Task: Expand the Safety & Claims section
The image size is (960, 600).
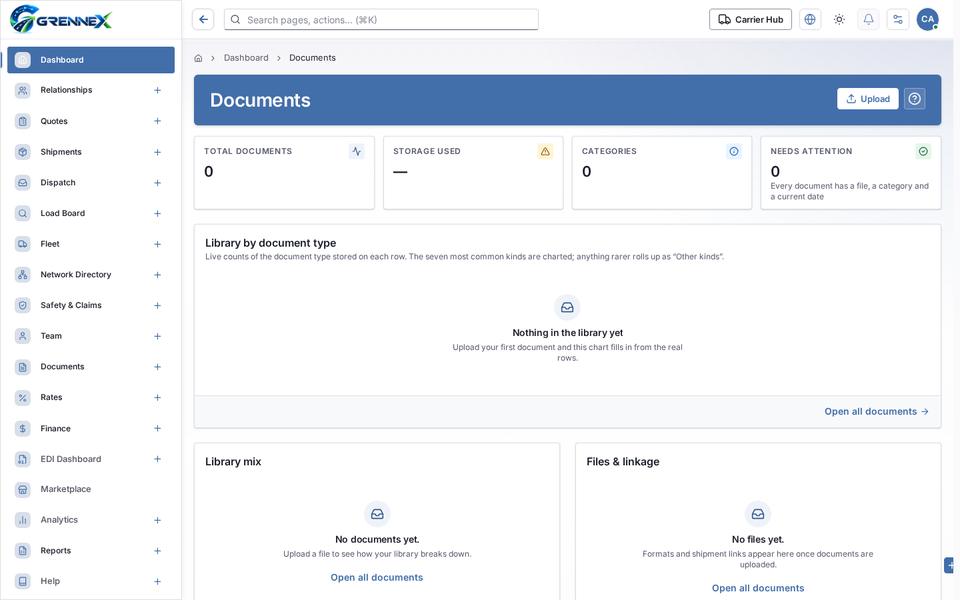Action: click(157, 306)
